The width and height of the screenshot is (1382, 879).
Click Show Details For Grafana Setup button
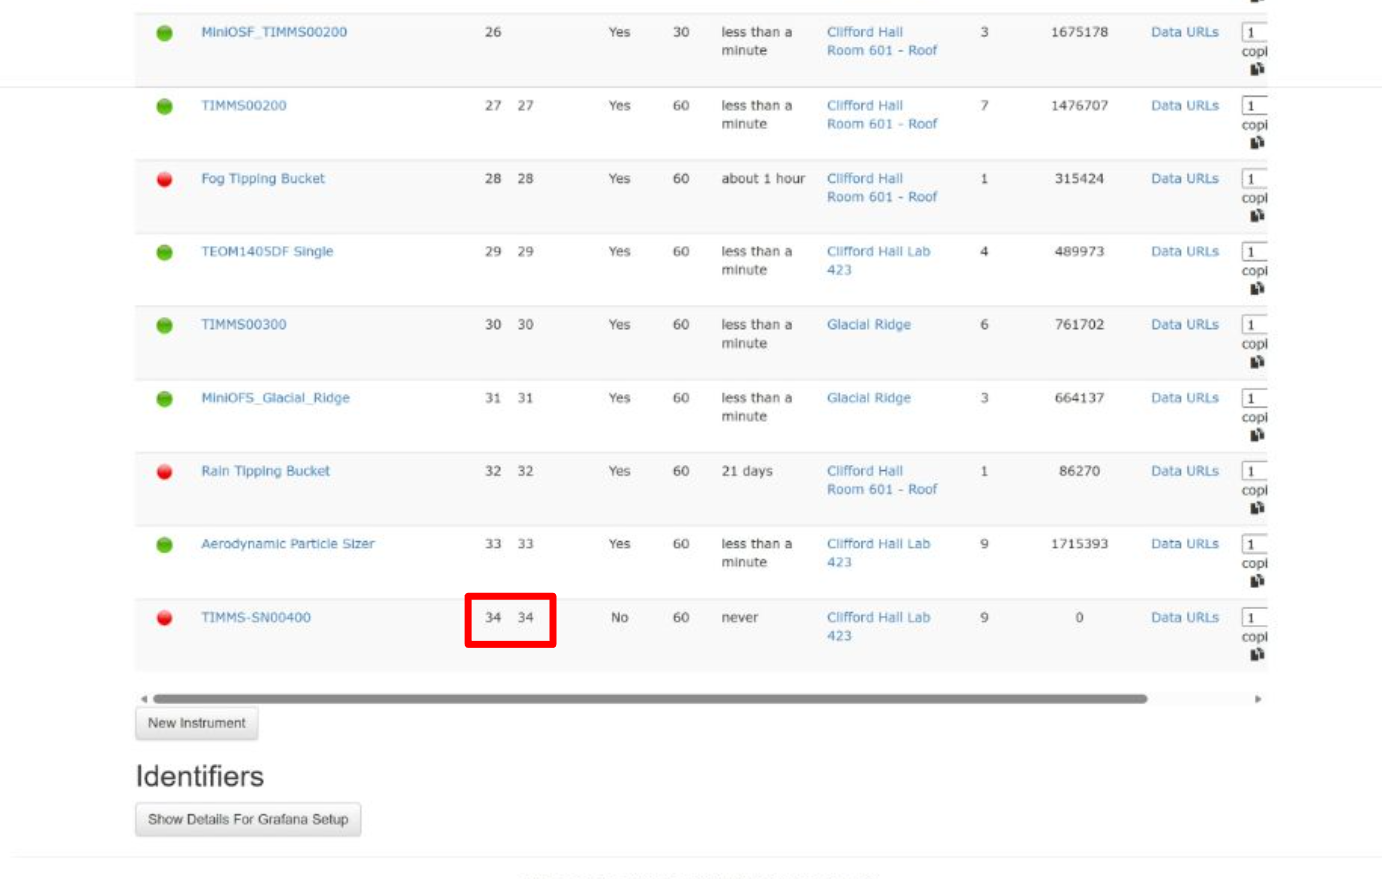[248, 820]
